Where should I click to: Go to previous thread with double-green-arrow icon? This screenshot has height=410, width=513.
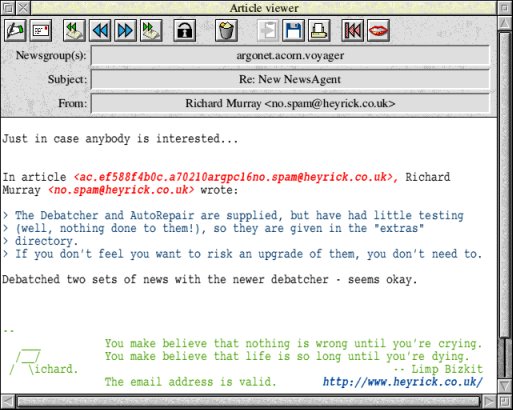pyautogui.click(x=74, y=30)
